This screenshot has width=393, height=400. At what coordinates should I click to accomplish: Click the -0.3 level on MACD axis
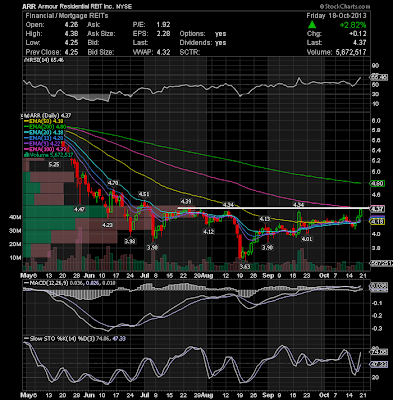tap(377, 329)
